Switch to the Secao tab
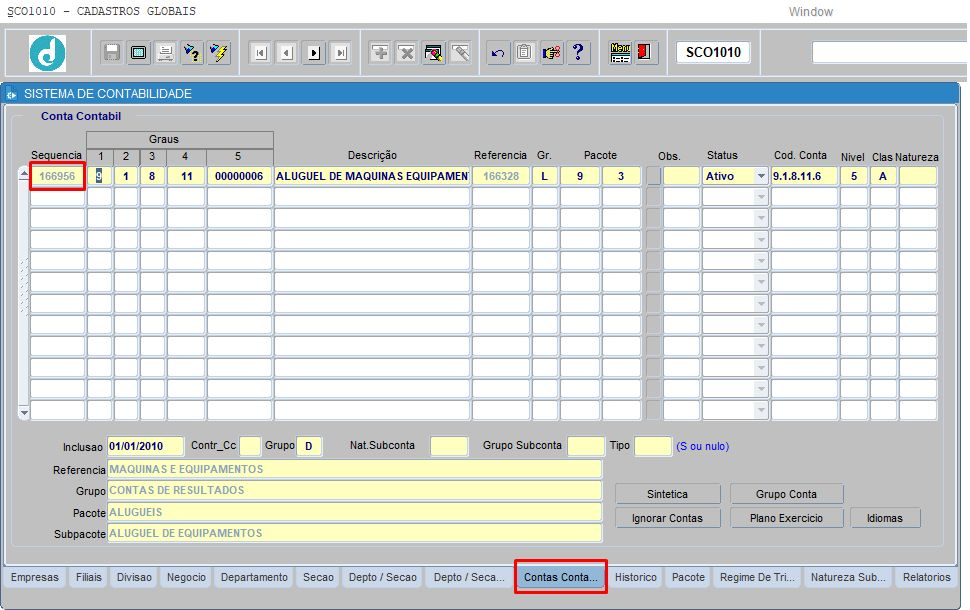Screen dimensions: 970x610 point(318,577)
